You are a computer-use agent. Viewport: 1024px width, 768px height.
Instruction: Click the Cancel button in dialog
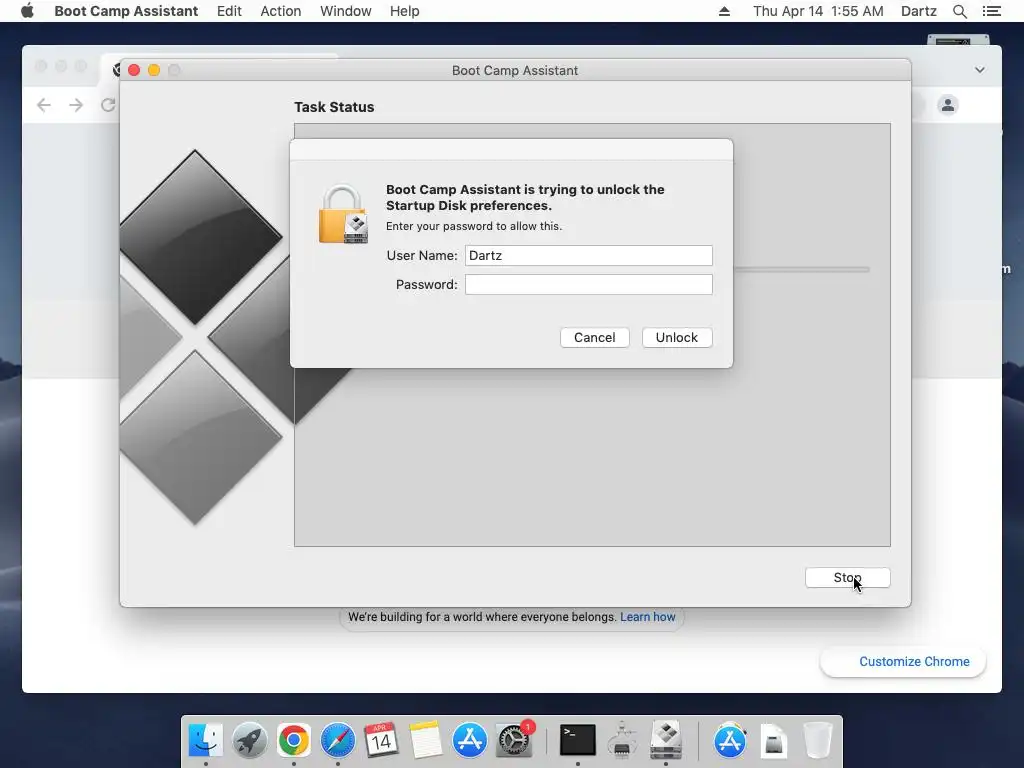[594, 338]
